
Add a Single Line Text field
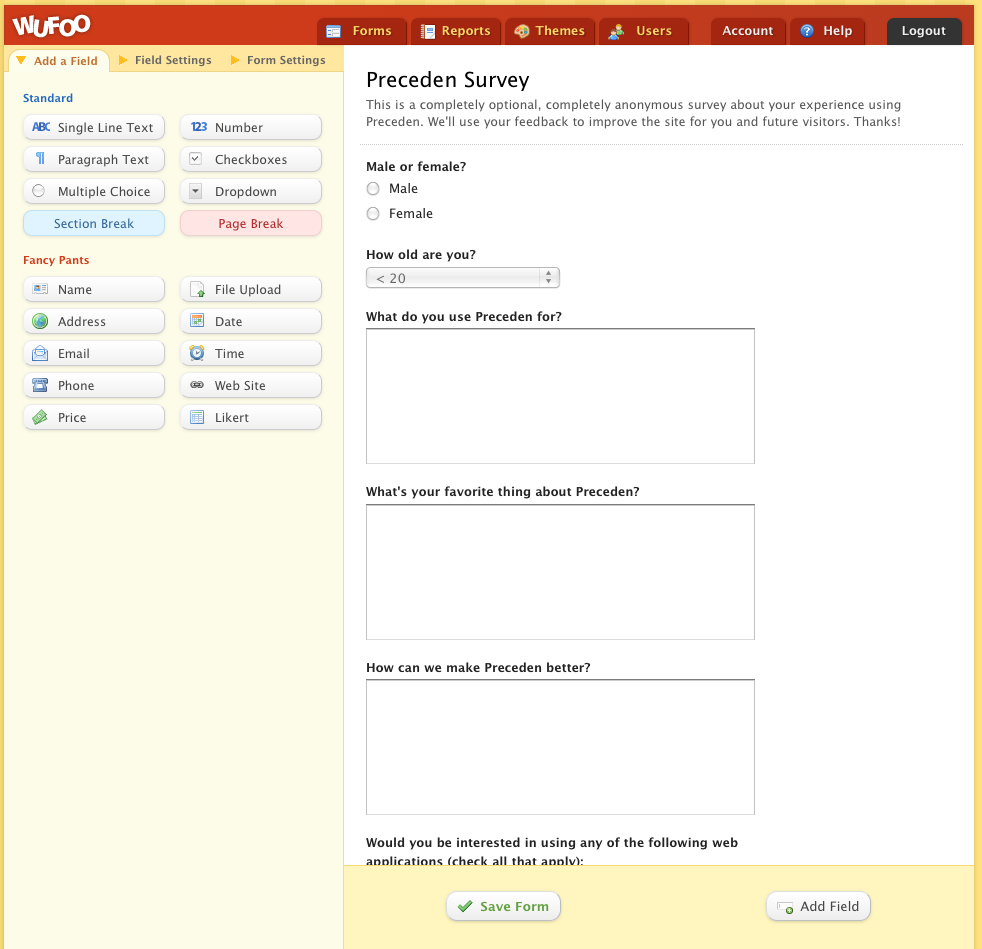94,128
